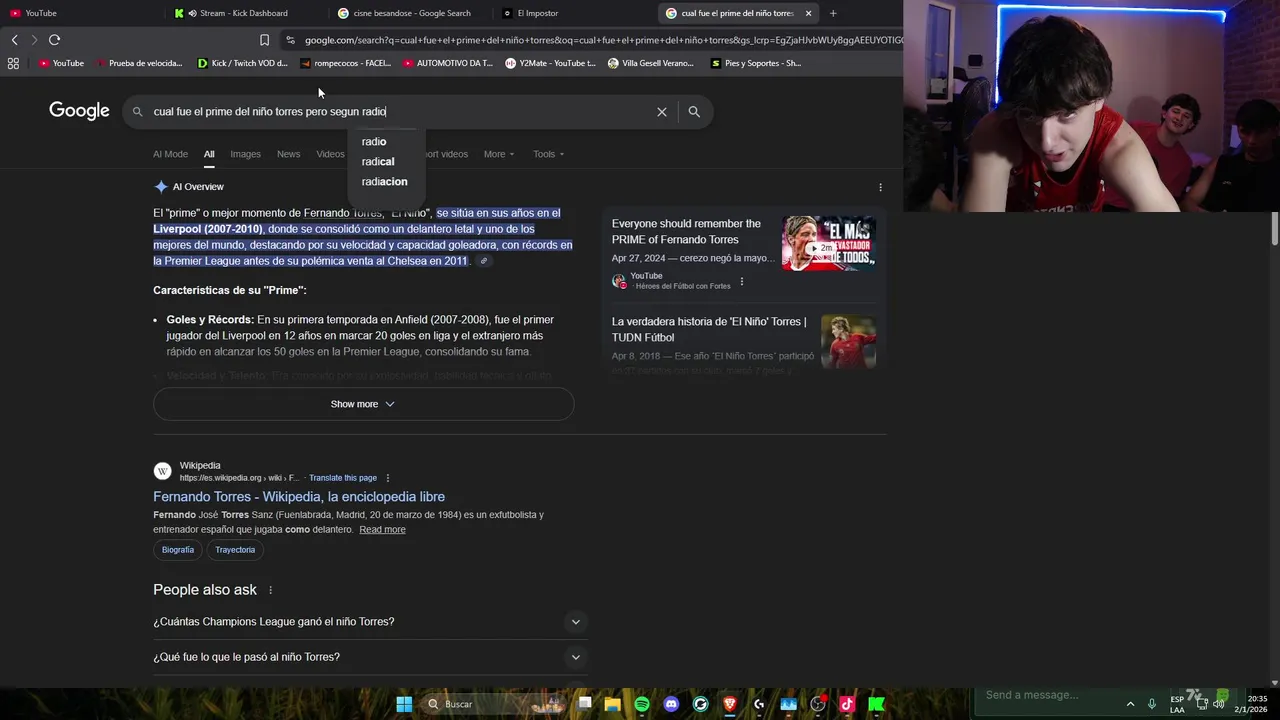
Task: Click the Fernando Torres video thumbnail
Action: pos(829,243)
